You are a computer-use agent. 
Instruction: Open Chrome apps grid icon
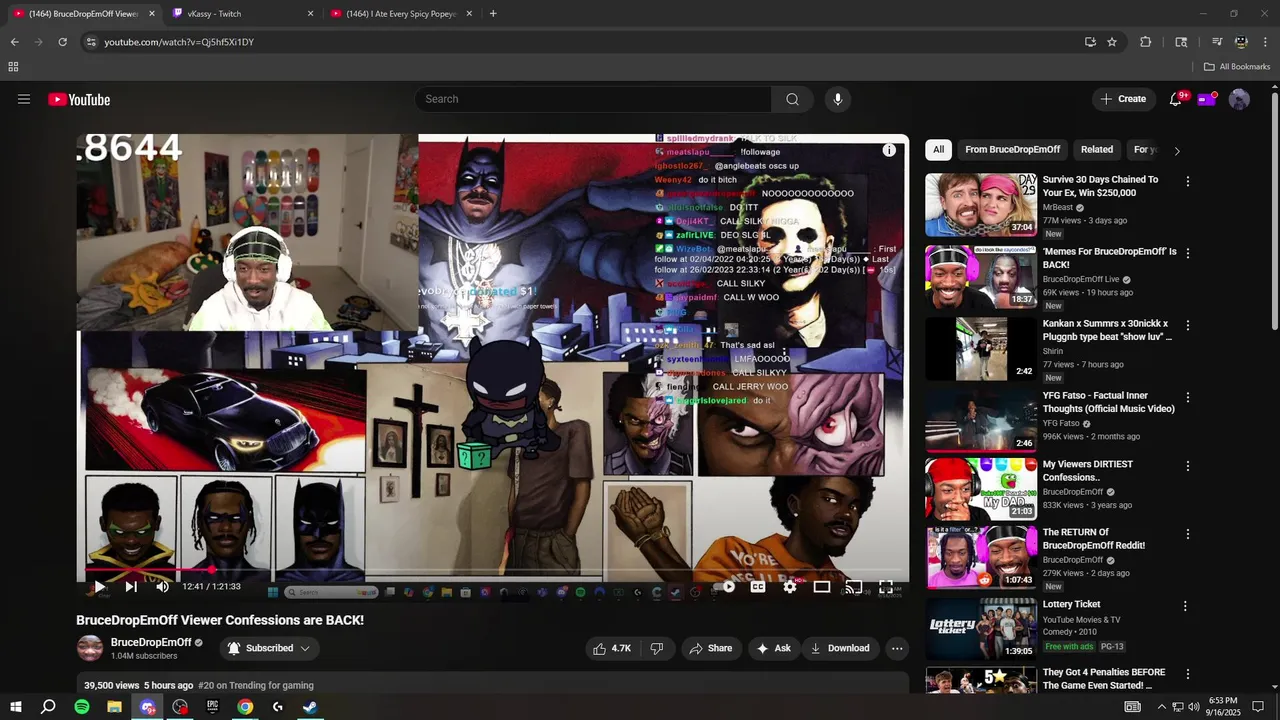click(13, 67)
